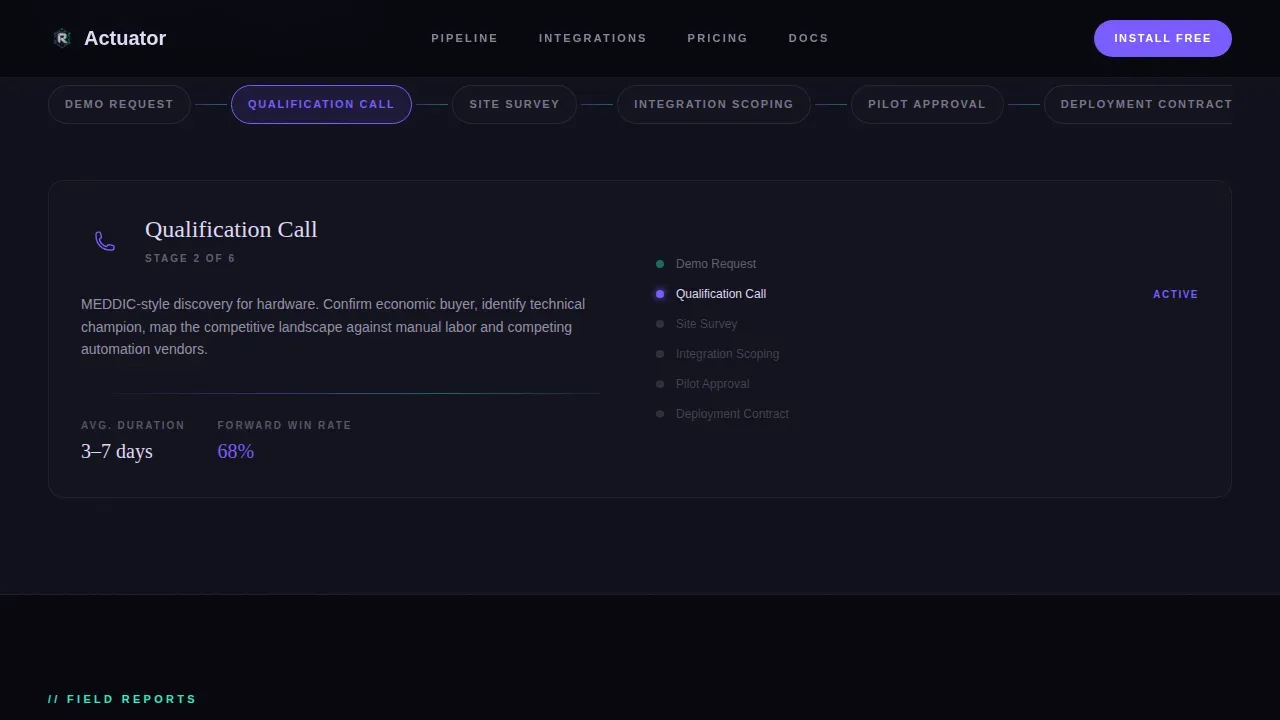Image resolution: width=1280 pixels, height=720 pixels.
Task: Click the "// FIELD REPORTS" section heading
Action: point(122,699)
